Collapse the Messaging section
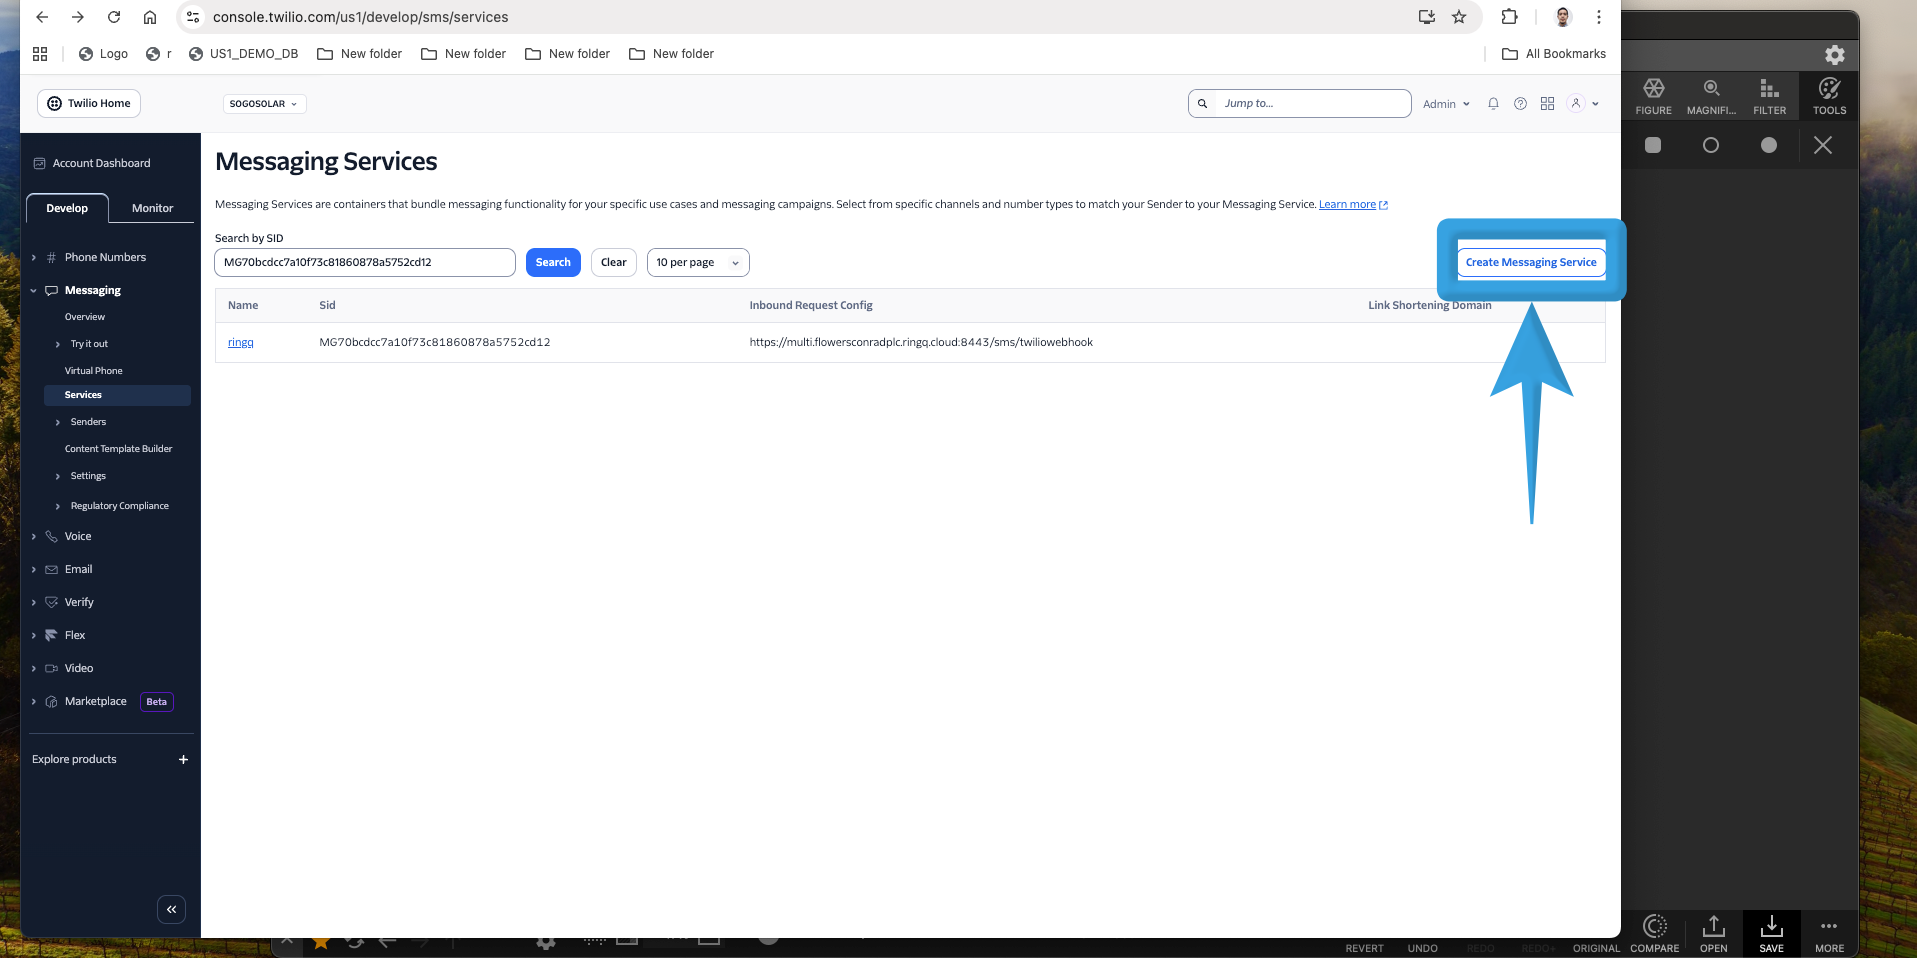The image size is (1917, 958). pyautogui.click(x=34, y=291)
